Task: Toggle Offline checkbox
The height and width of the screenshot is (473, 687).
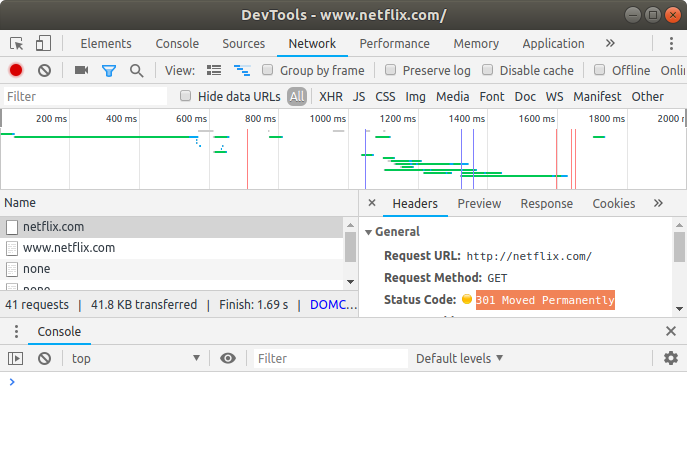Action: [x=600, y=70]
